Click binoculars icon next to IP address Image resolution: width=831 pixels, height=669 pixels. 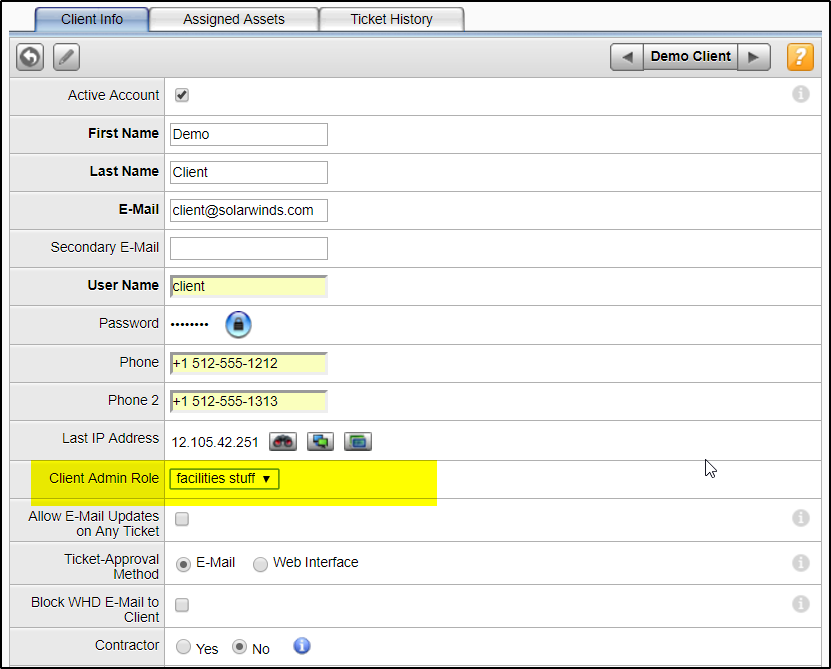pos(283,441)
